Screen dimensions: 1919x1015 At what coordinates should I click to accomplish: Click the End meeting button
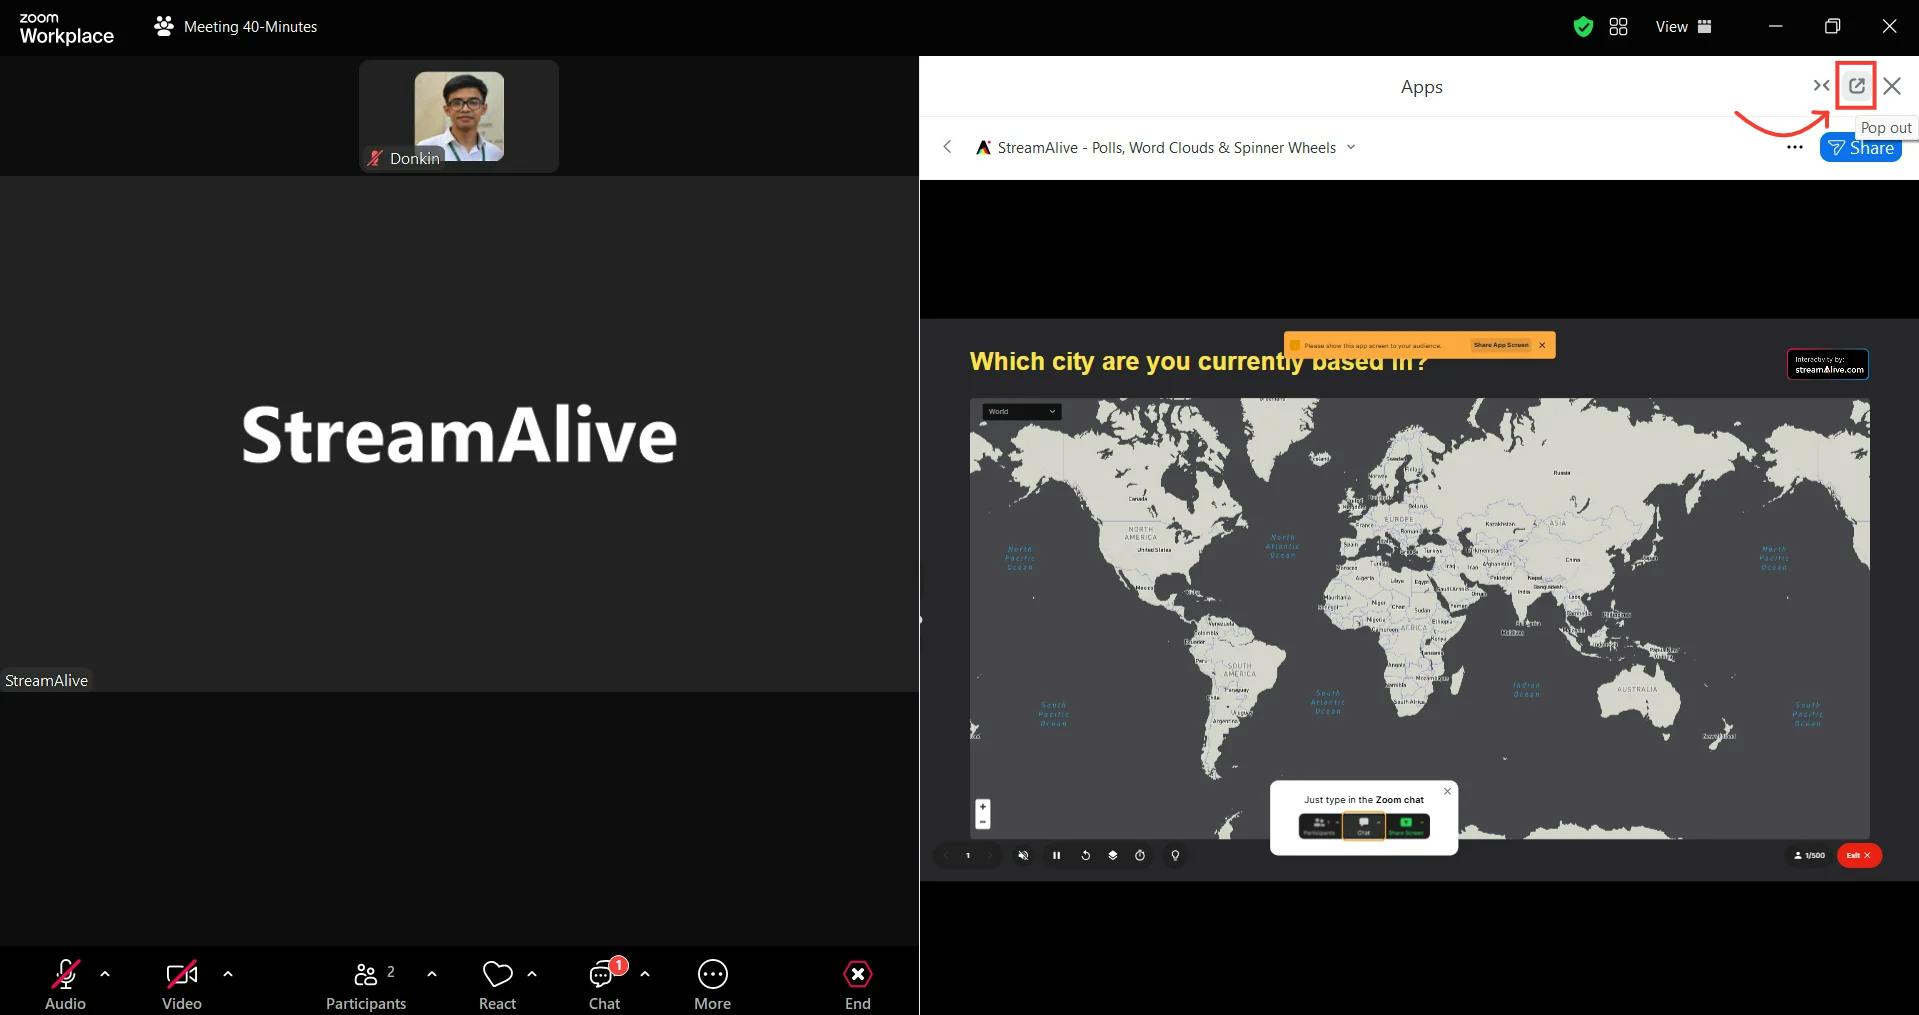tap(858, 984)
